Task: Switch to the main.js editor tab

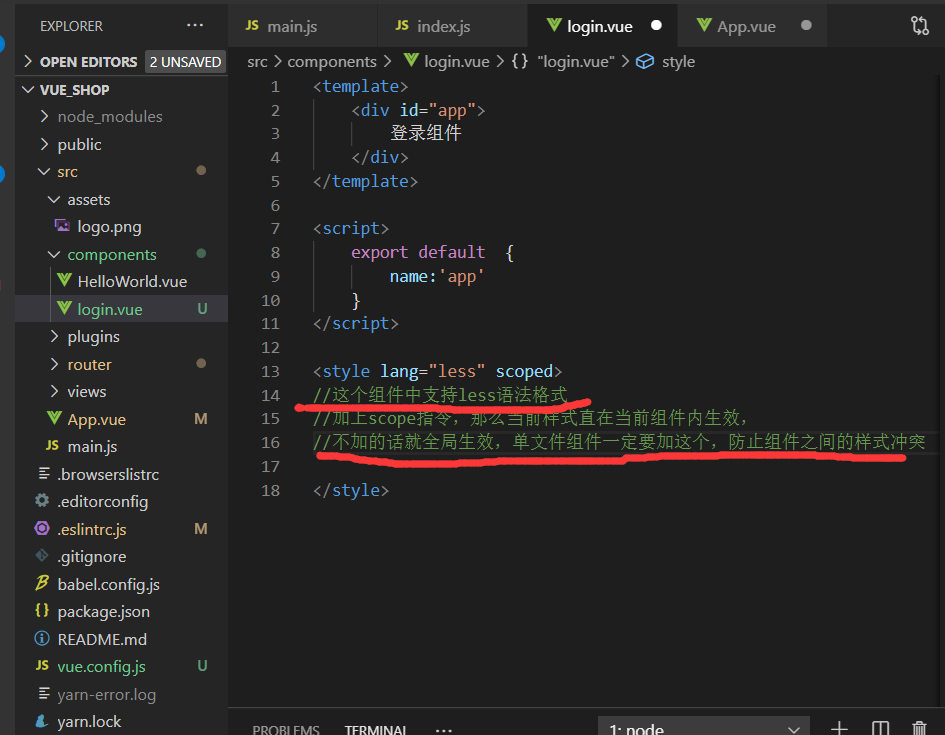Action: (x=302, y=26)
